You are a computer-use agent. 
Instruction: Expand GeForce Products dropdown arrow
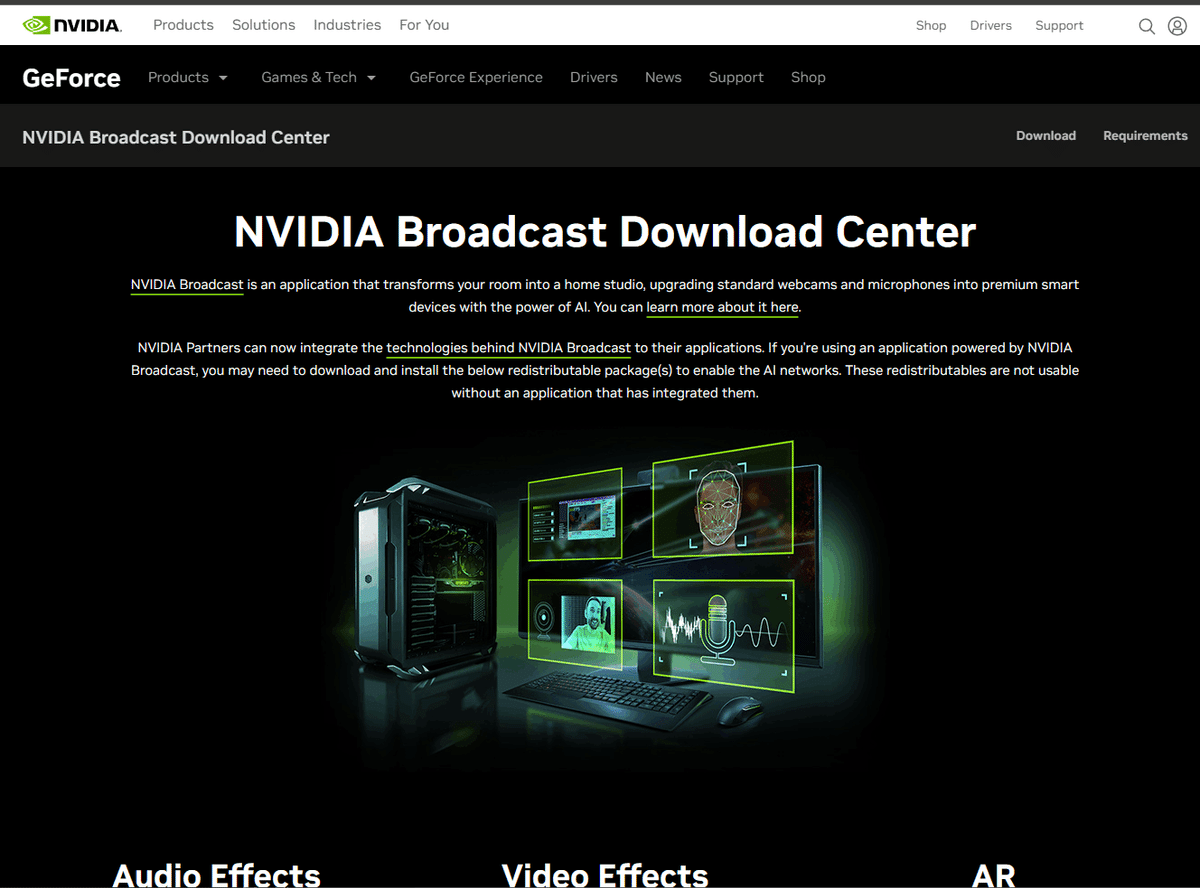coord(223,78)
